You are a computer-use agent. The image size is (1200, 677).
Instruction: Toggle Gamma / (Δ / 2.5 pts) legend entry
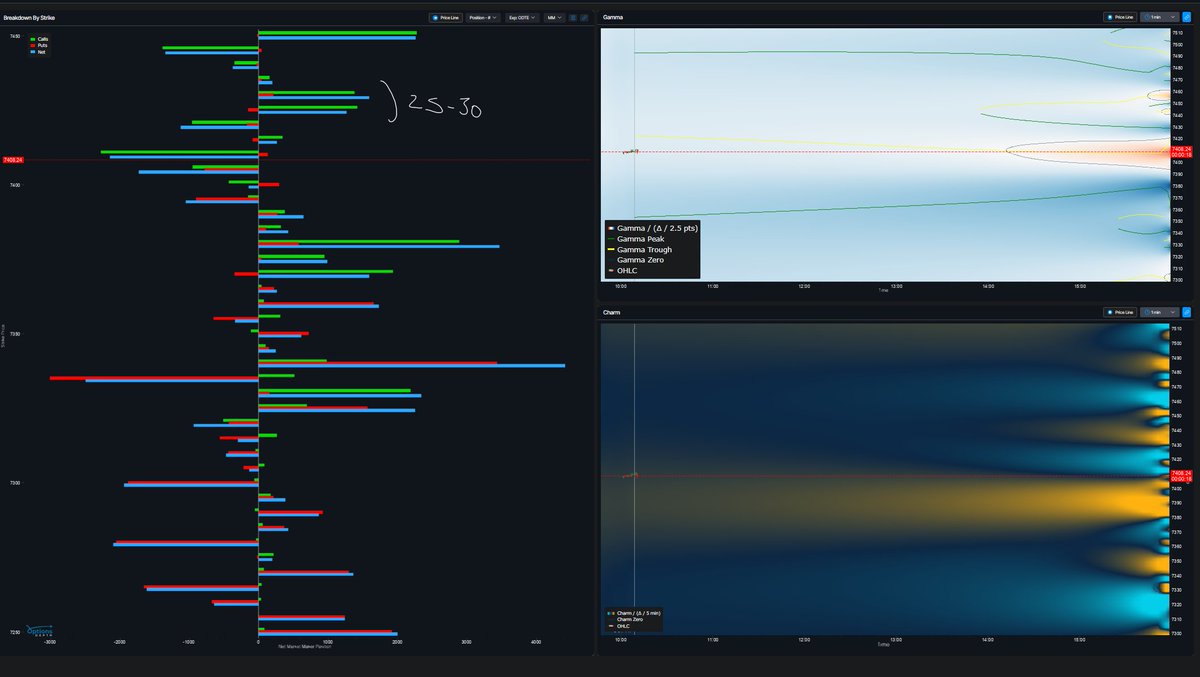click(x=652, y=228)
